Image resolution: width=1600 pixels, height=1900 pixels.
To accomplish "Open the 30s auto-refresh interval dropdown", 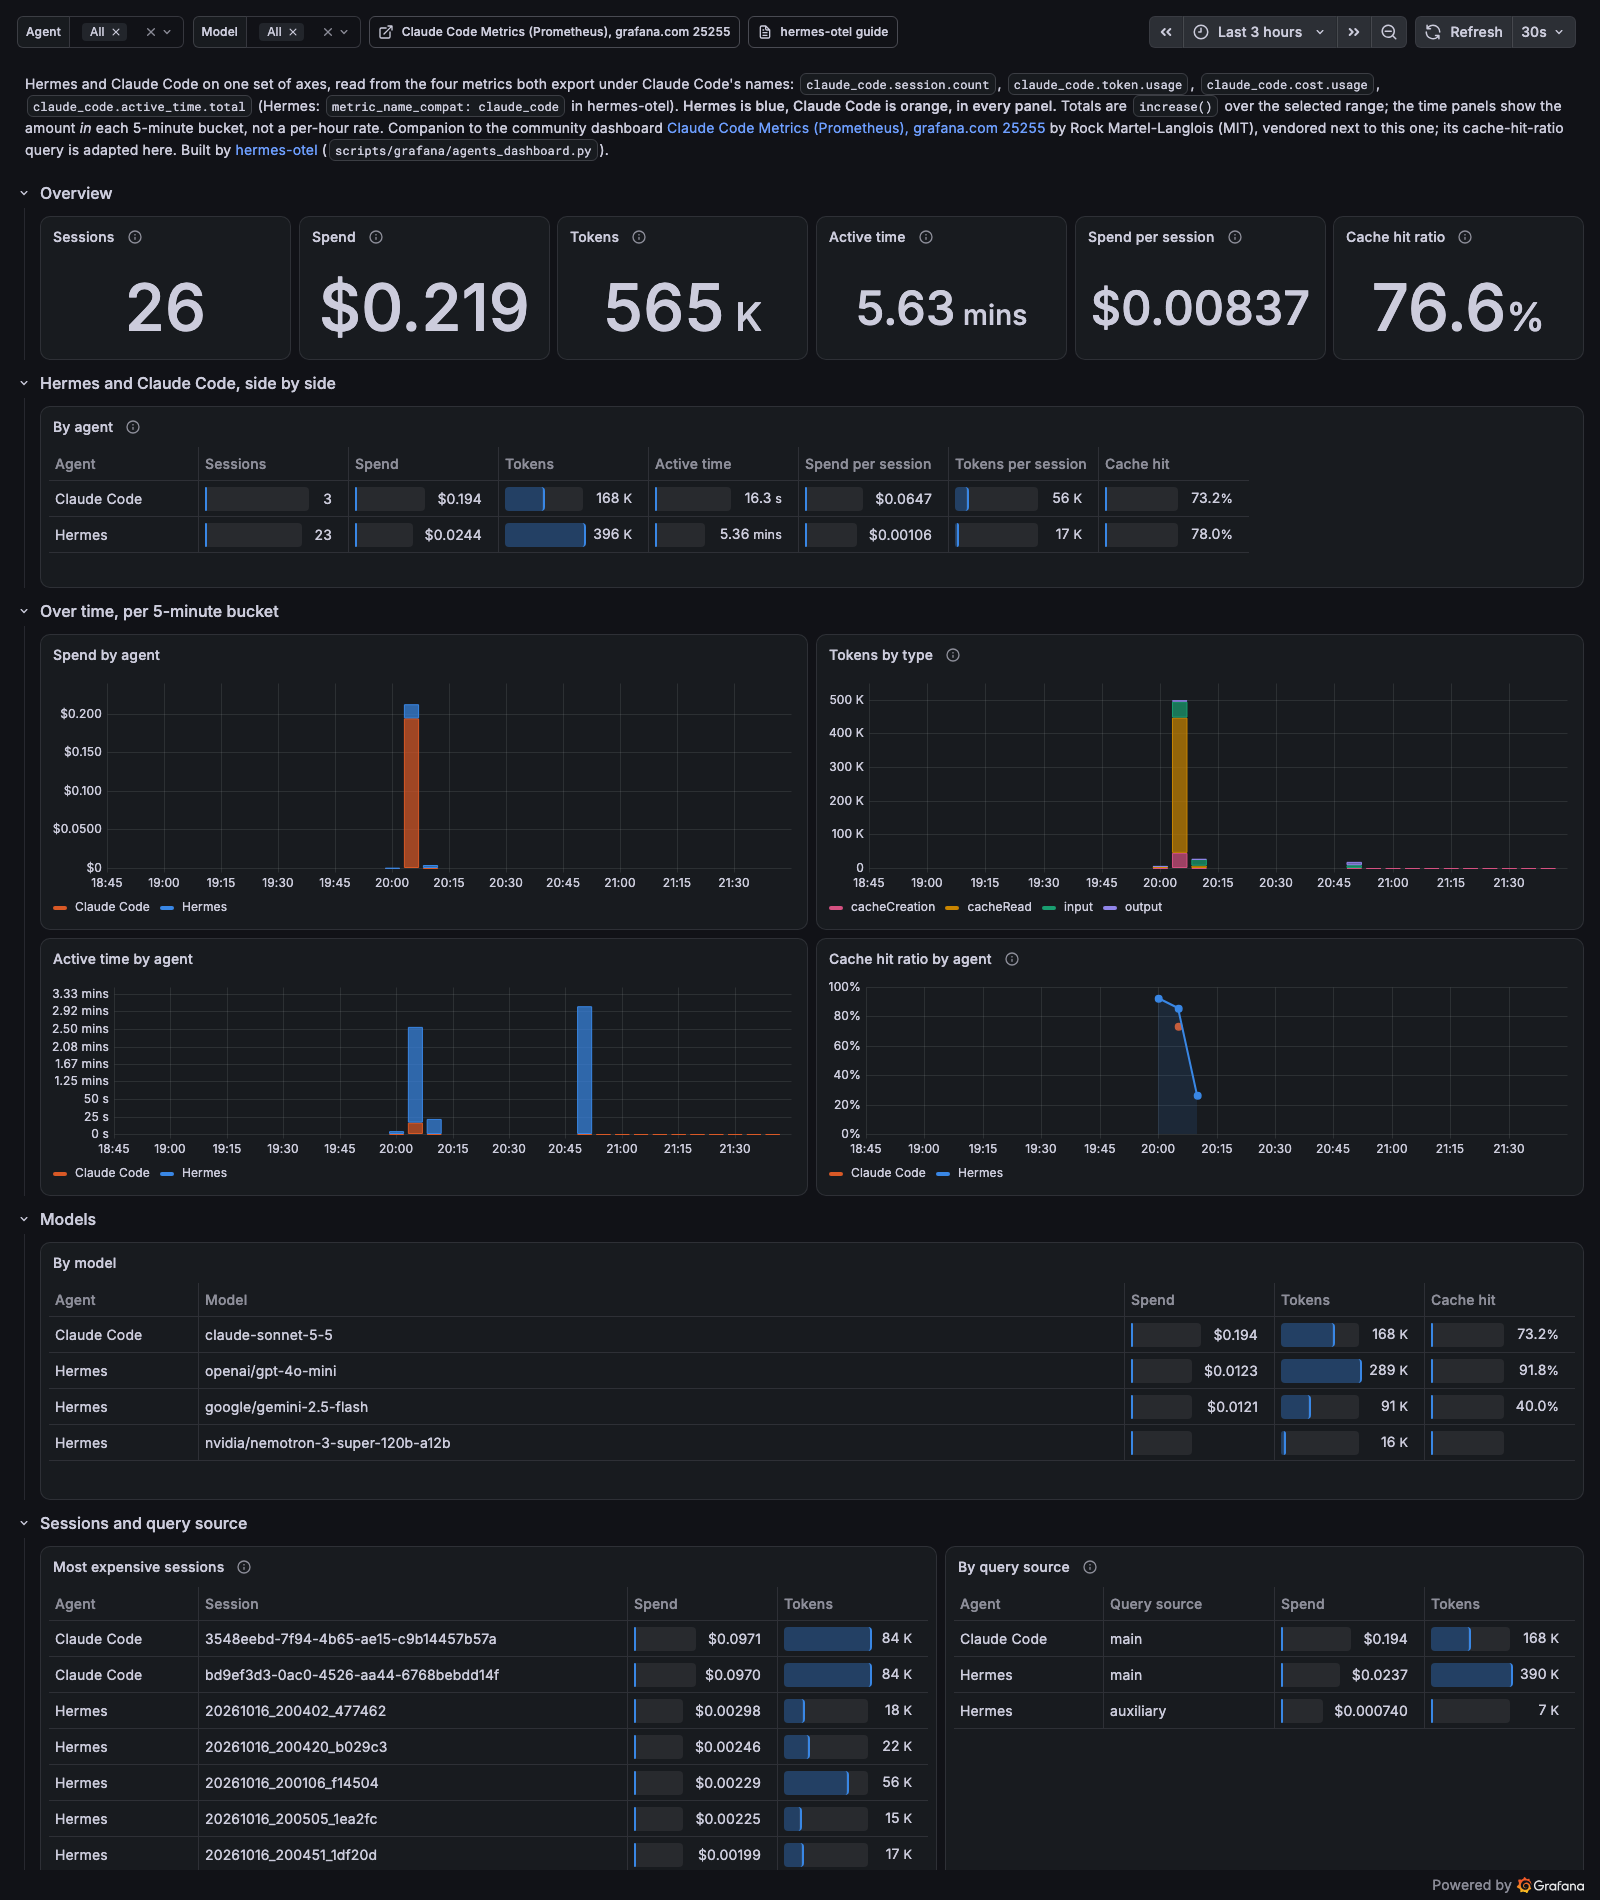I will [1543, 32].
